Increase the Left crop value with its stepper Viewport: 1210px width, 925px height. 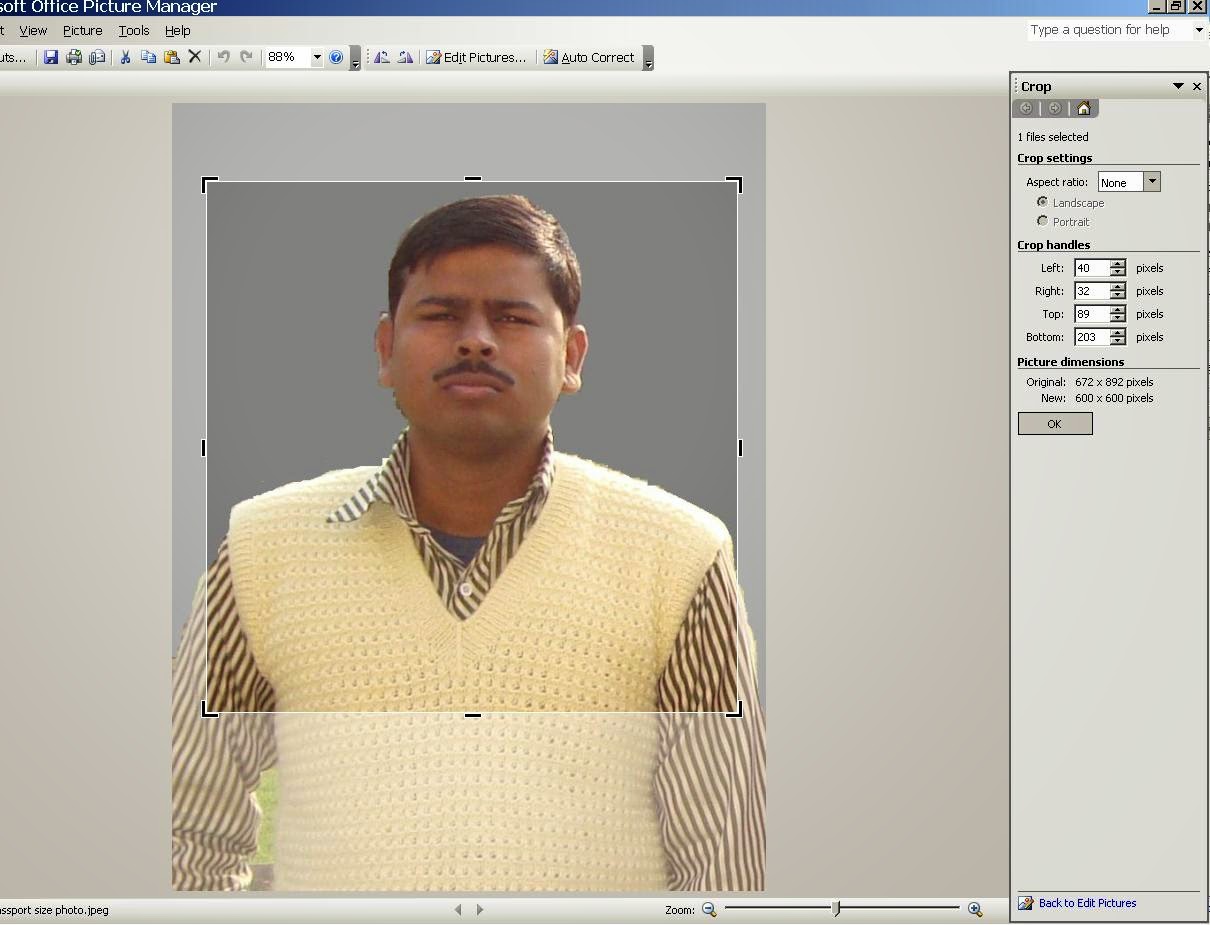point(1116,263)
